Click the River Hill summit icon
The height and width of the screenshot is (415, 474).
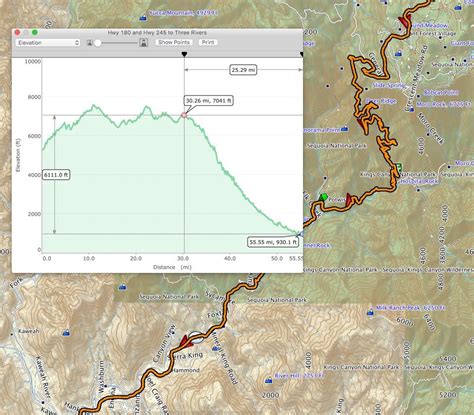pos(268,380)
